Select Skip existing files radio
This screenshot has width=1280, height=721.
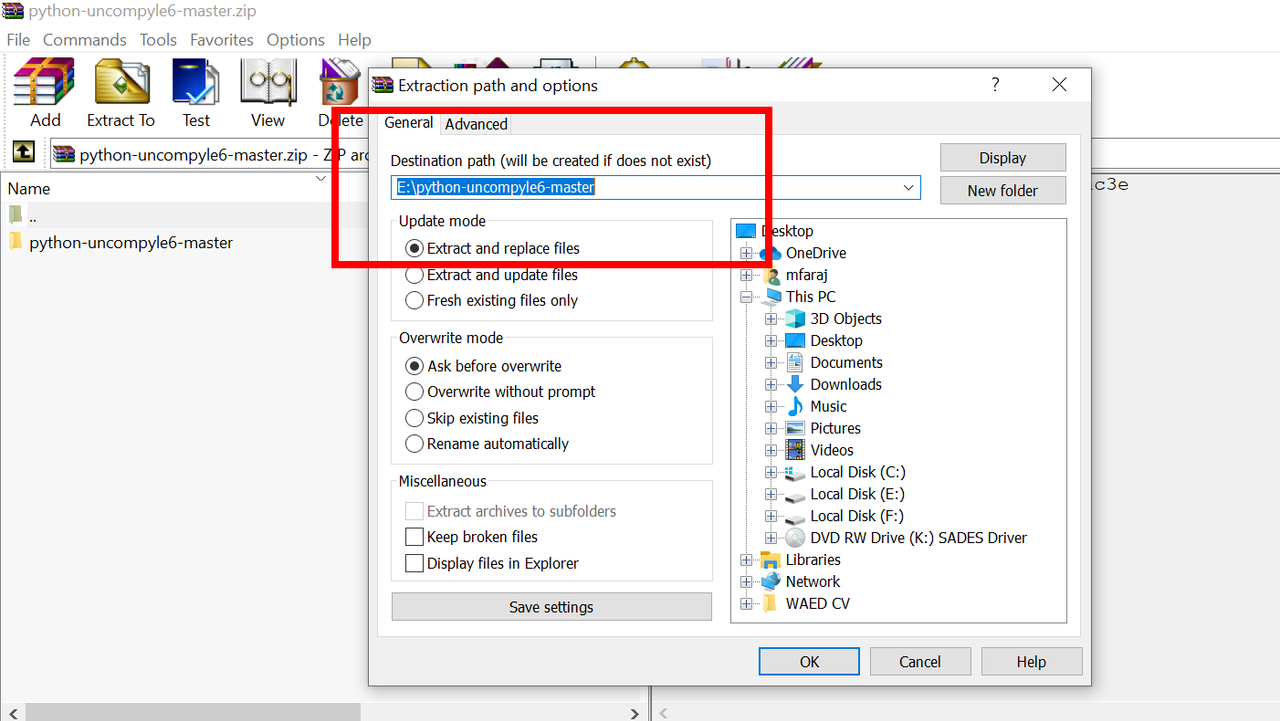414,418
